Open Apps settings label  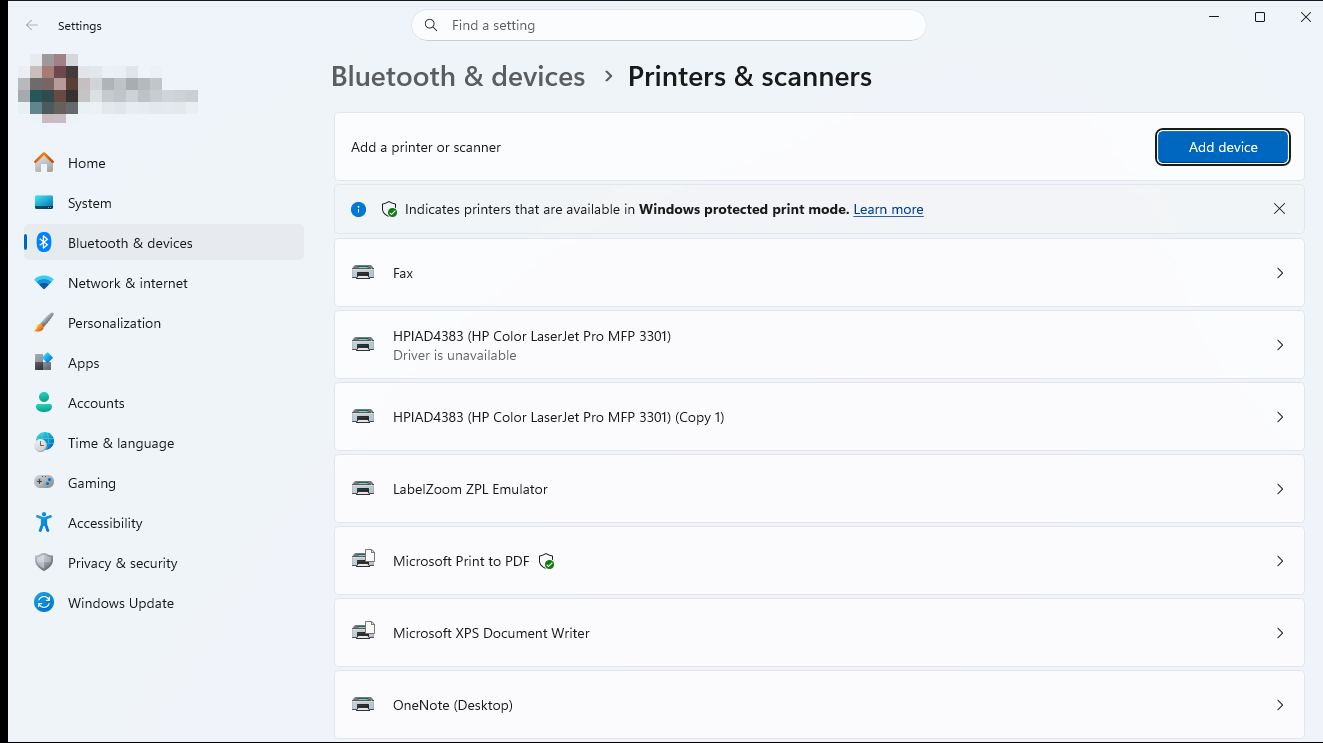pos(84,363)
